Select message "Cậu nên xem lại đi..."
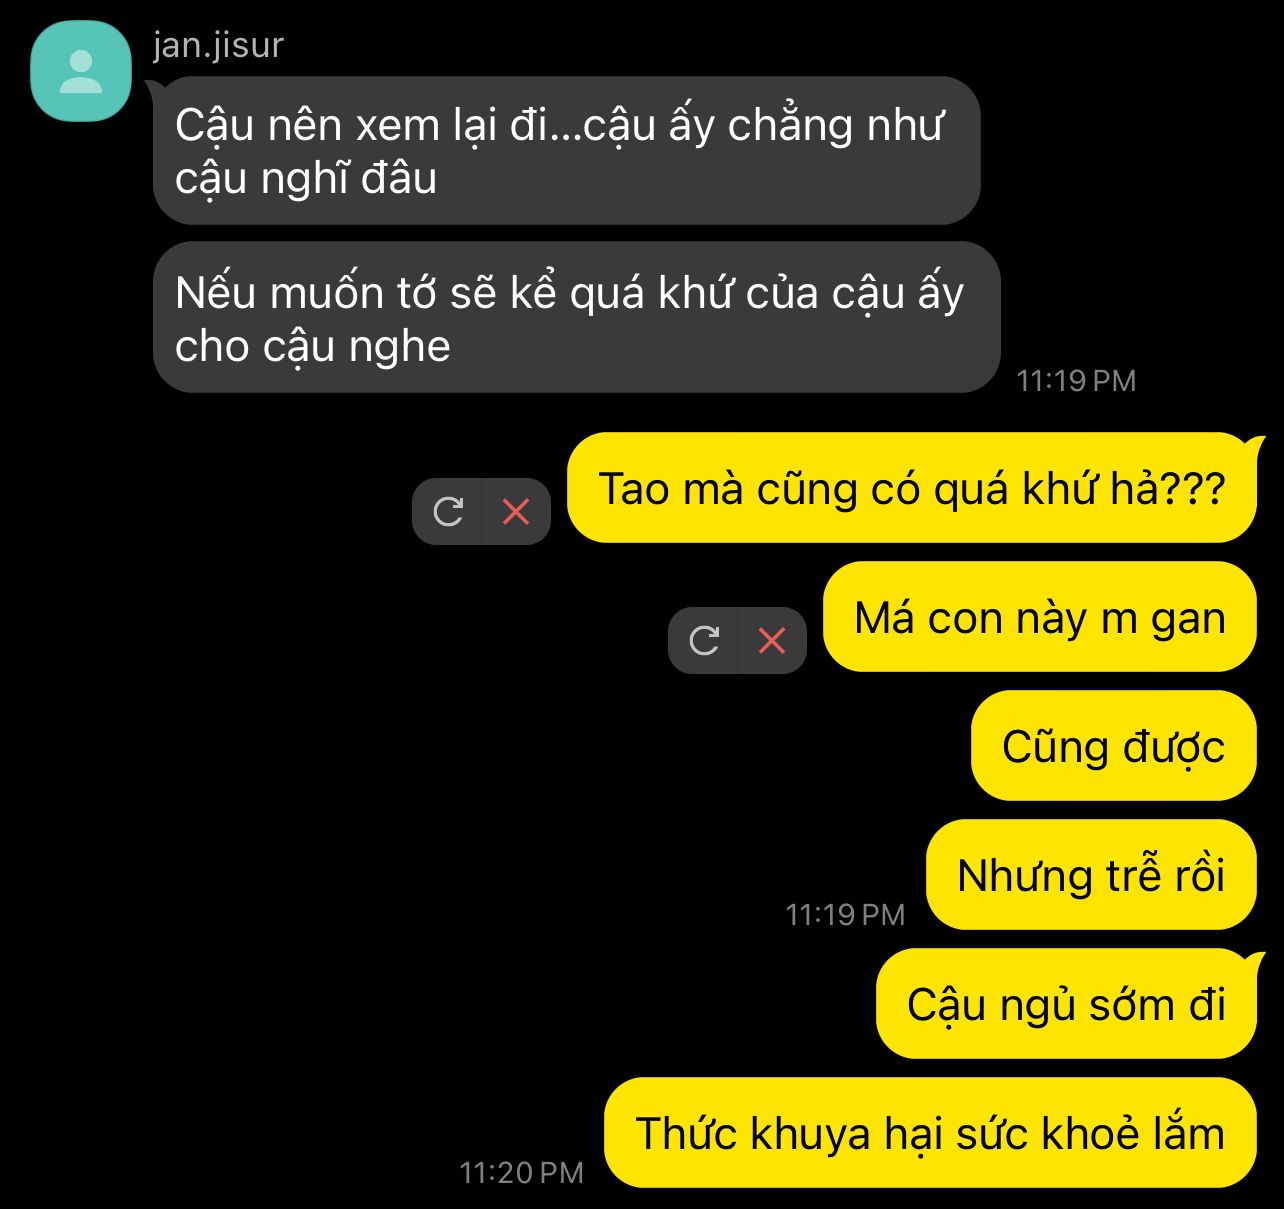The width and height of the screenshot is (1284, 1209). point(566,150)
